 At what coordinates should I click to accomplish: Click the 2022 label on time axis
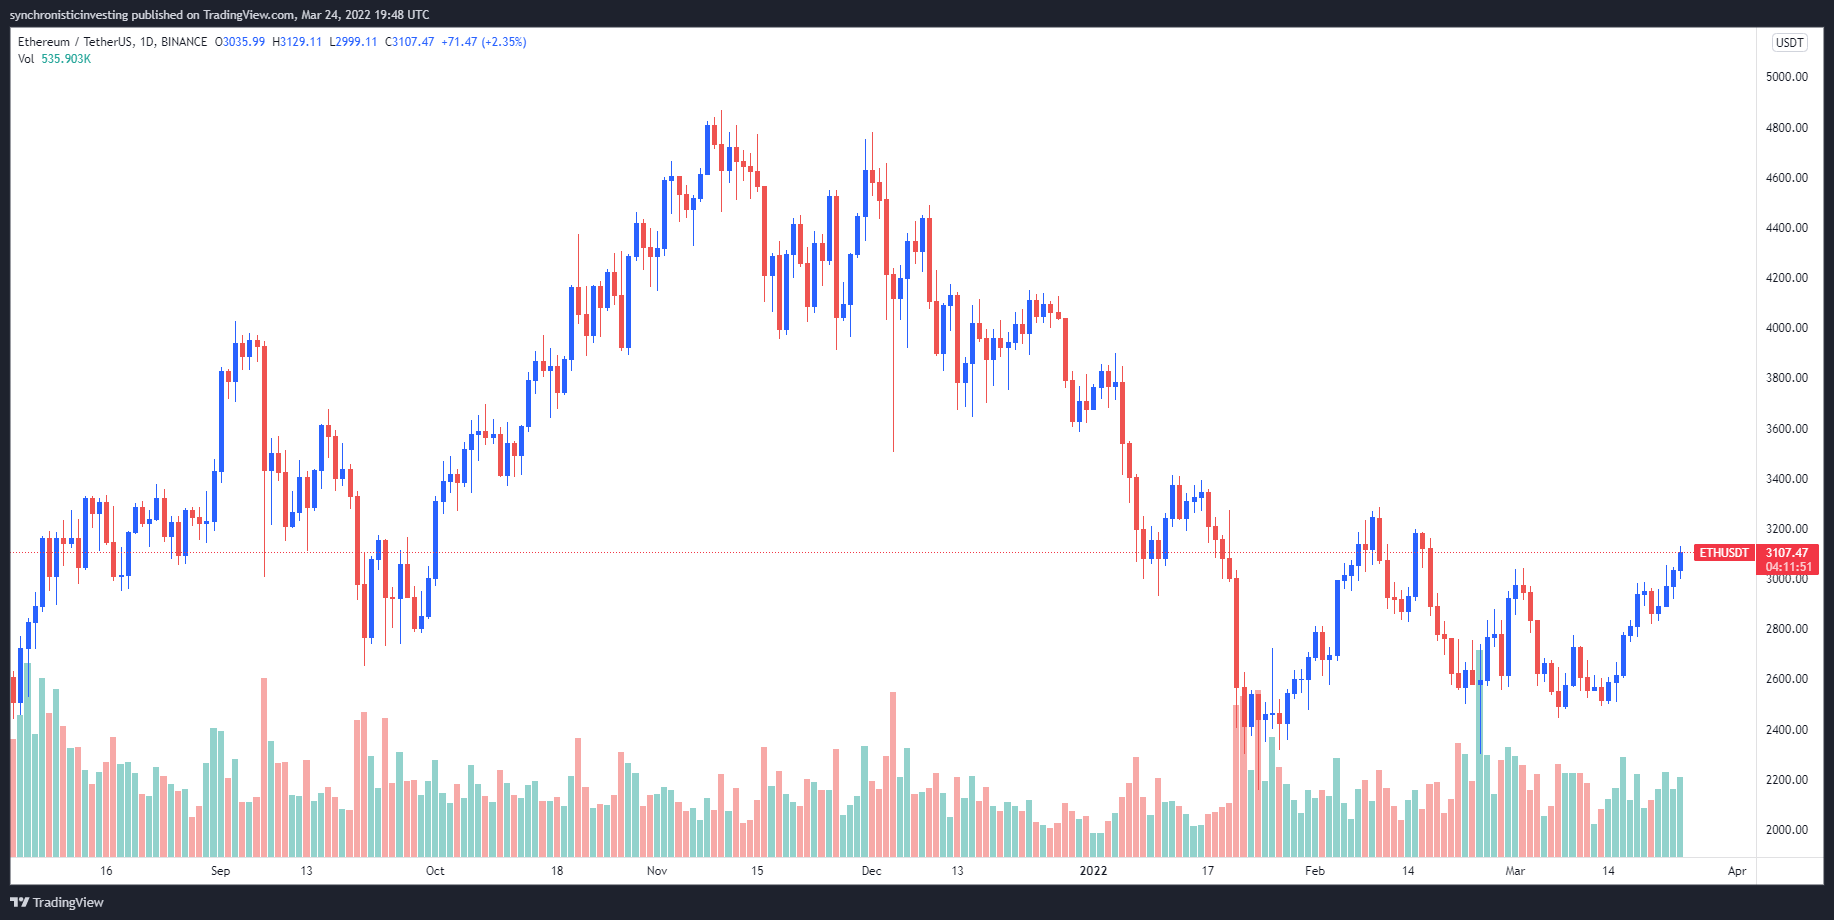pyautogui.click(x=1093, y=871)
